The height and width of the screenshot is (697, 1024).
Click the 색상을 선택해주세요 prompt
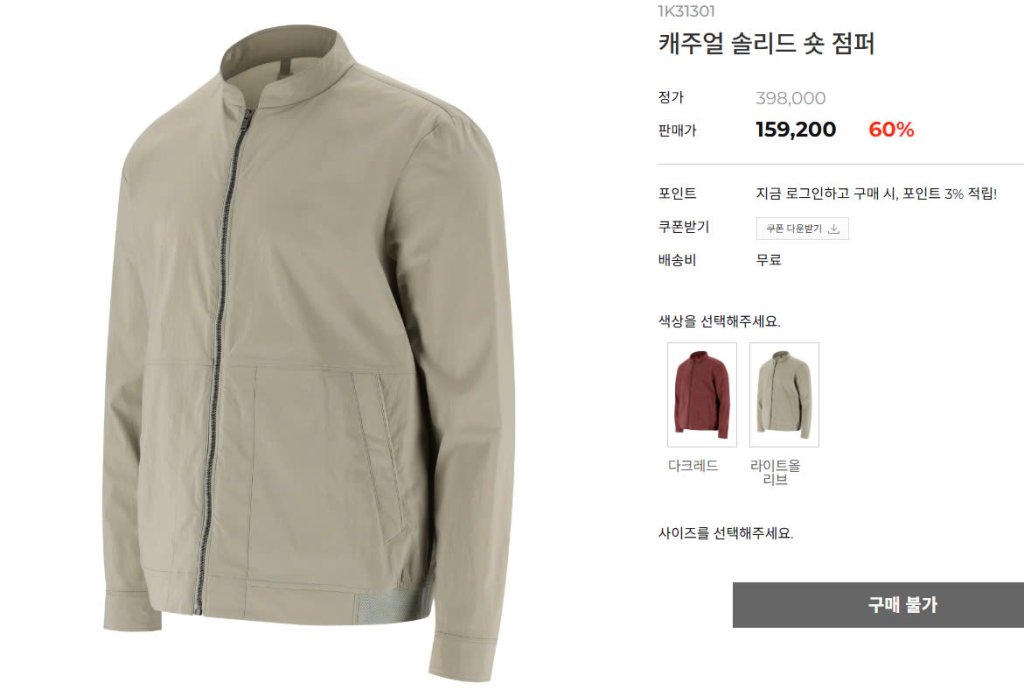(x=719, y=321)
